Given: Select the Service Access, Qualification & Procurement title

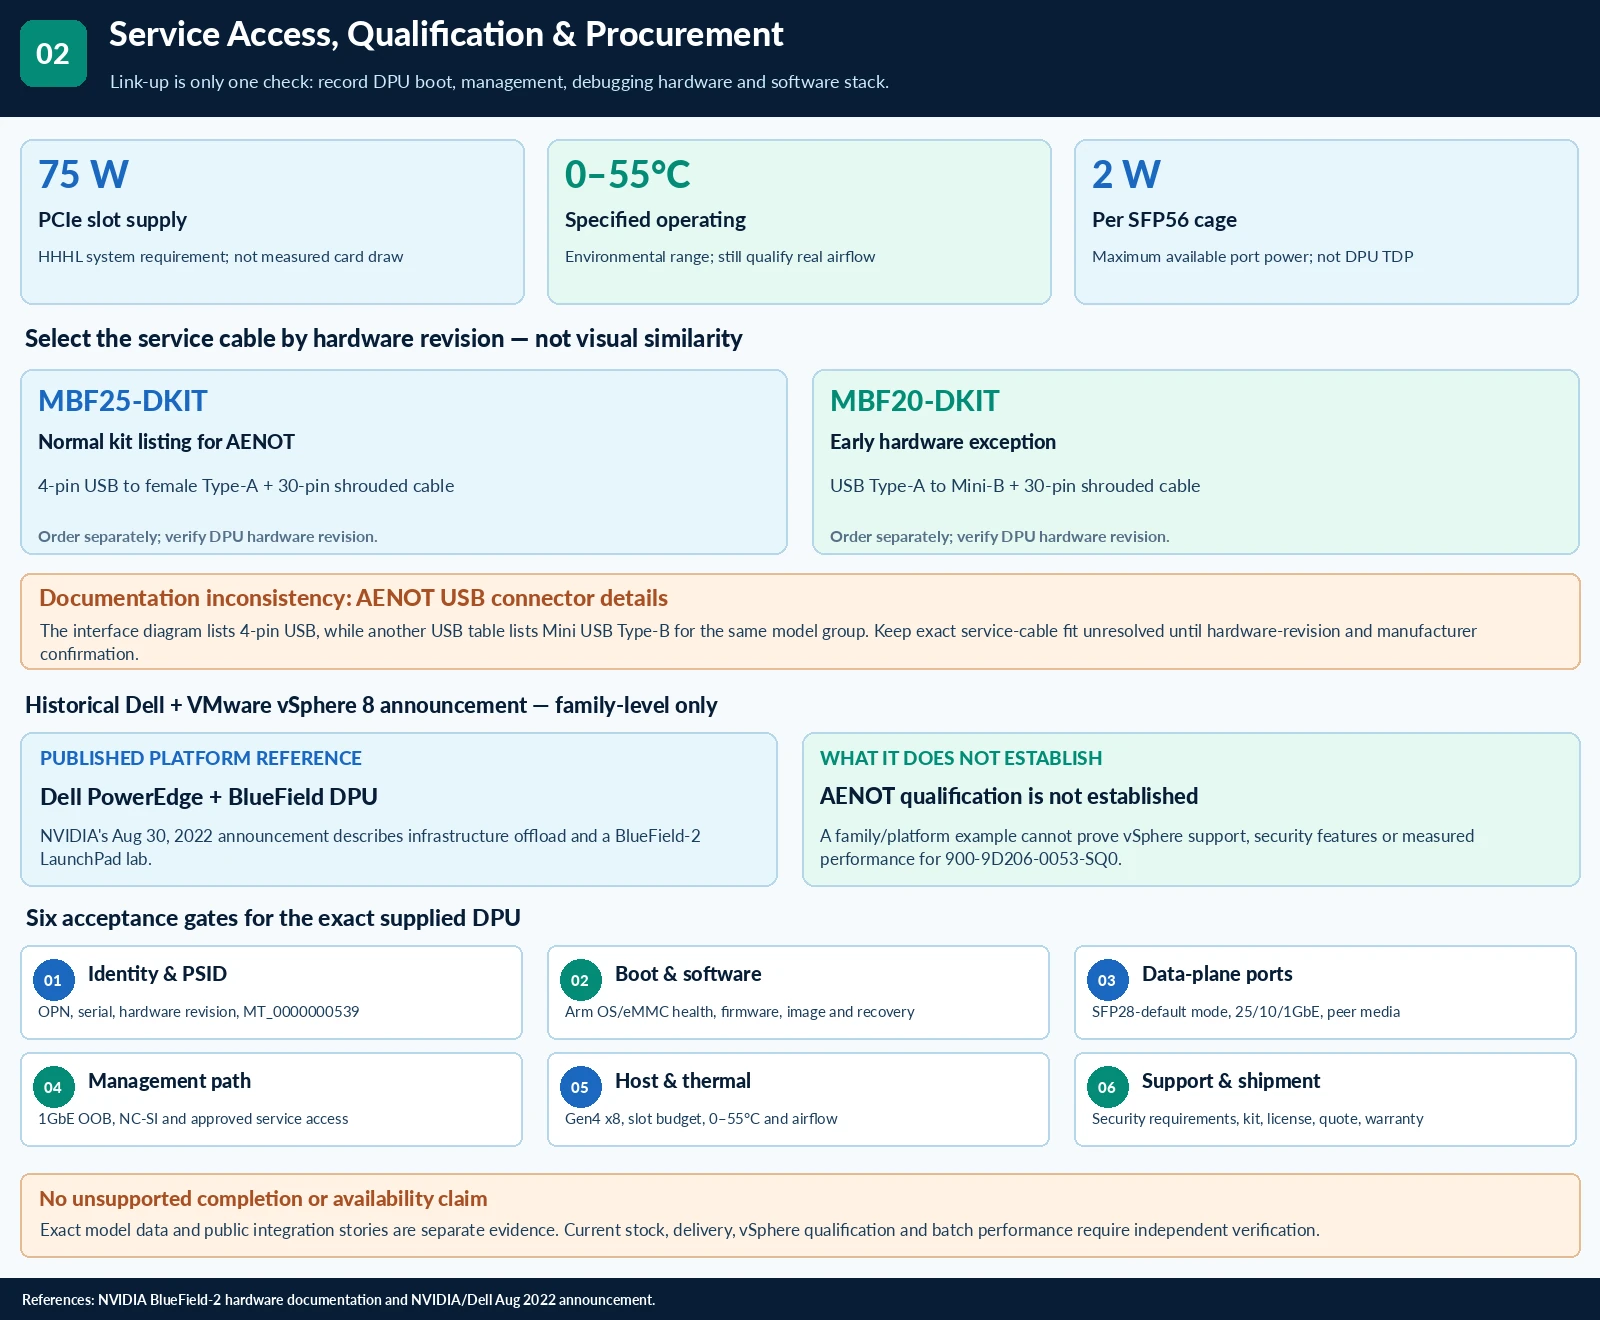Looking at the screenshot, I should click(x=446, y=34).
